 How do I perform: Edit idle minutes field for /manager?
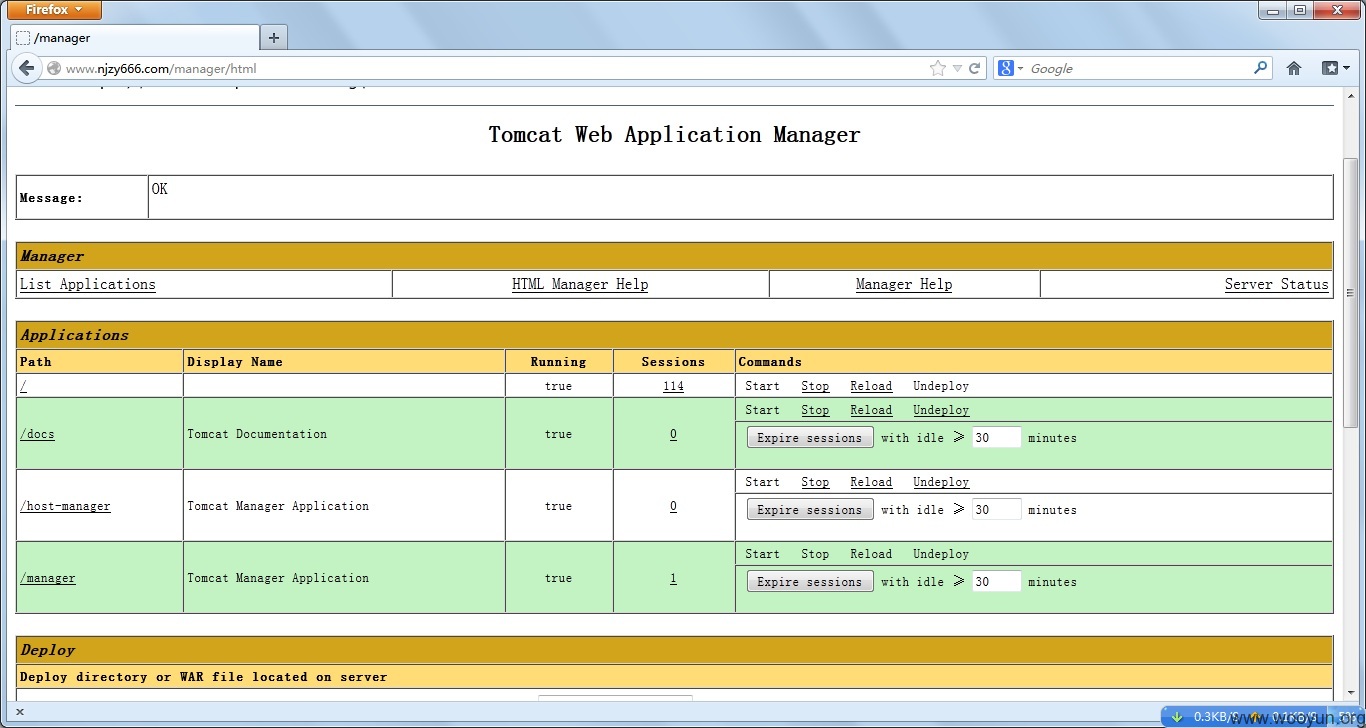coord(996,582)
